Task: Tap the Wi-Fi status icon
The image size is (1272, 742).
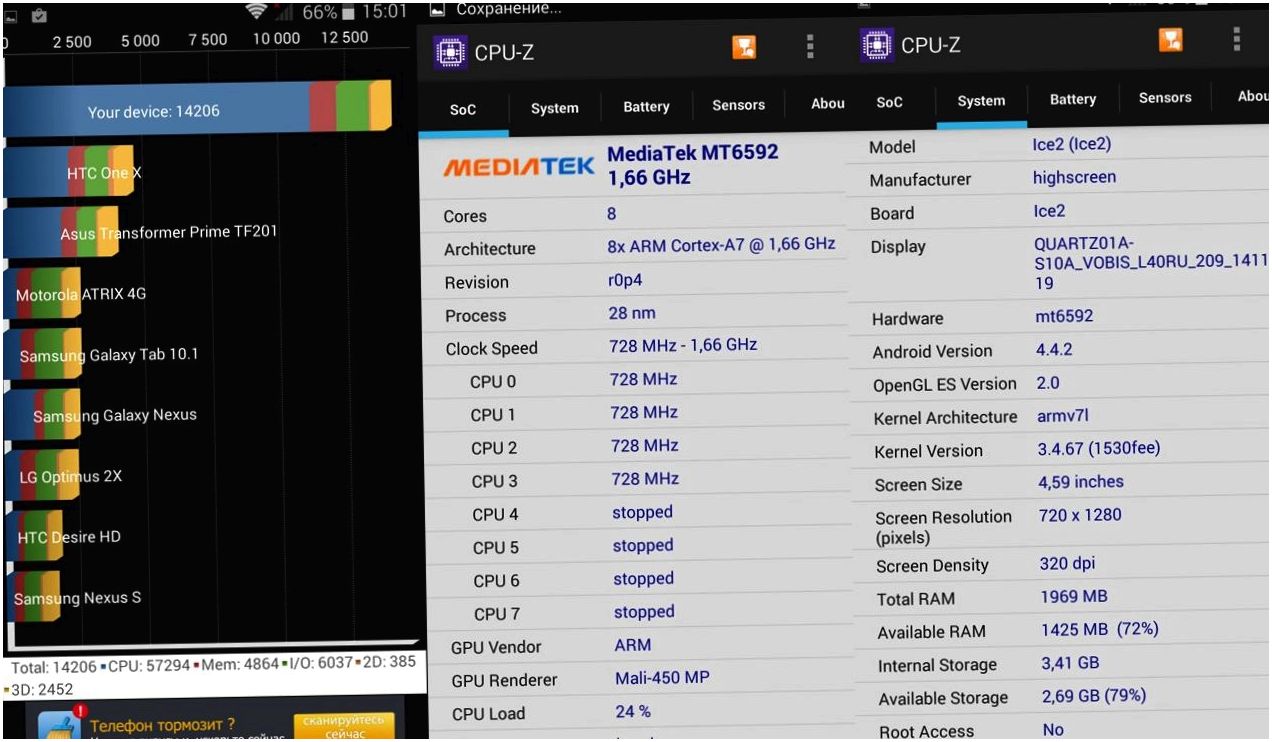Action: point(258,12)
